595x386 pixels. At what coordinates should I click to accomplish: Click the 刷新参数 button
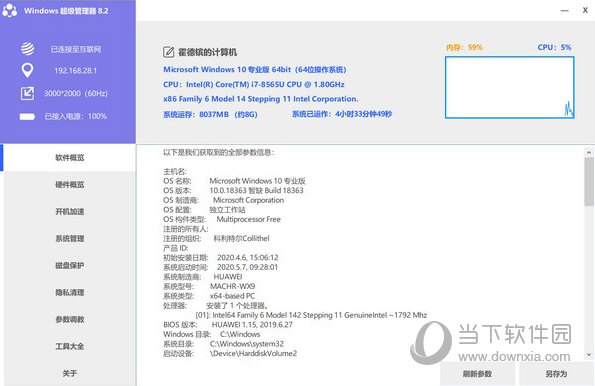(x=477, y=374)
